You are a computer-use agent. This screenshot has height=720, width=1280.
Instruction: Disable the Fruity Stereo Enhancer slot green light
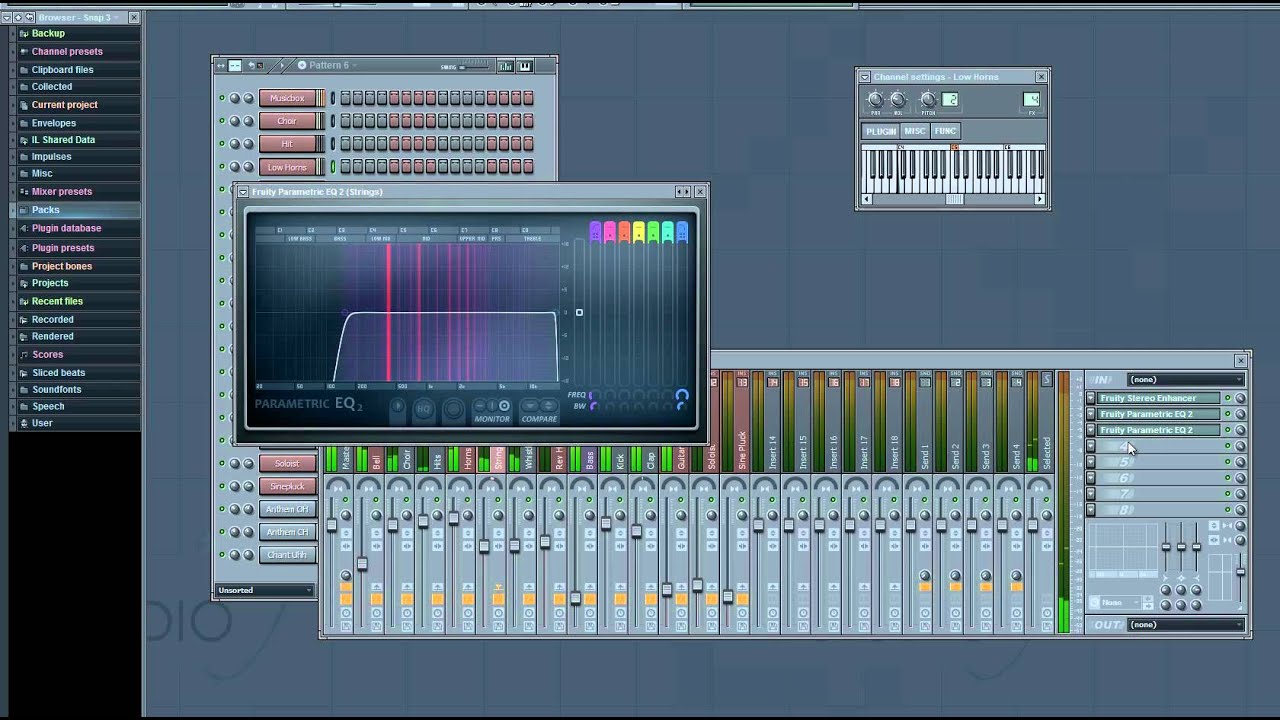[1228, 398]
